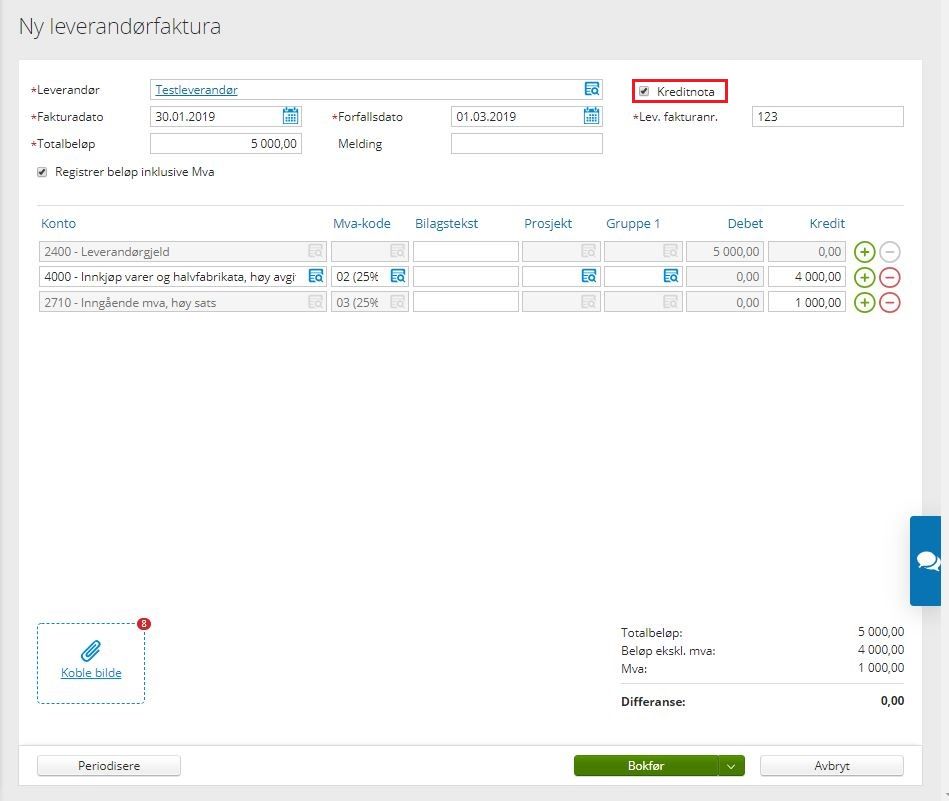
Task: Click the Lev. fakturanr. field with 123
Action: click(x=827, y=116)
